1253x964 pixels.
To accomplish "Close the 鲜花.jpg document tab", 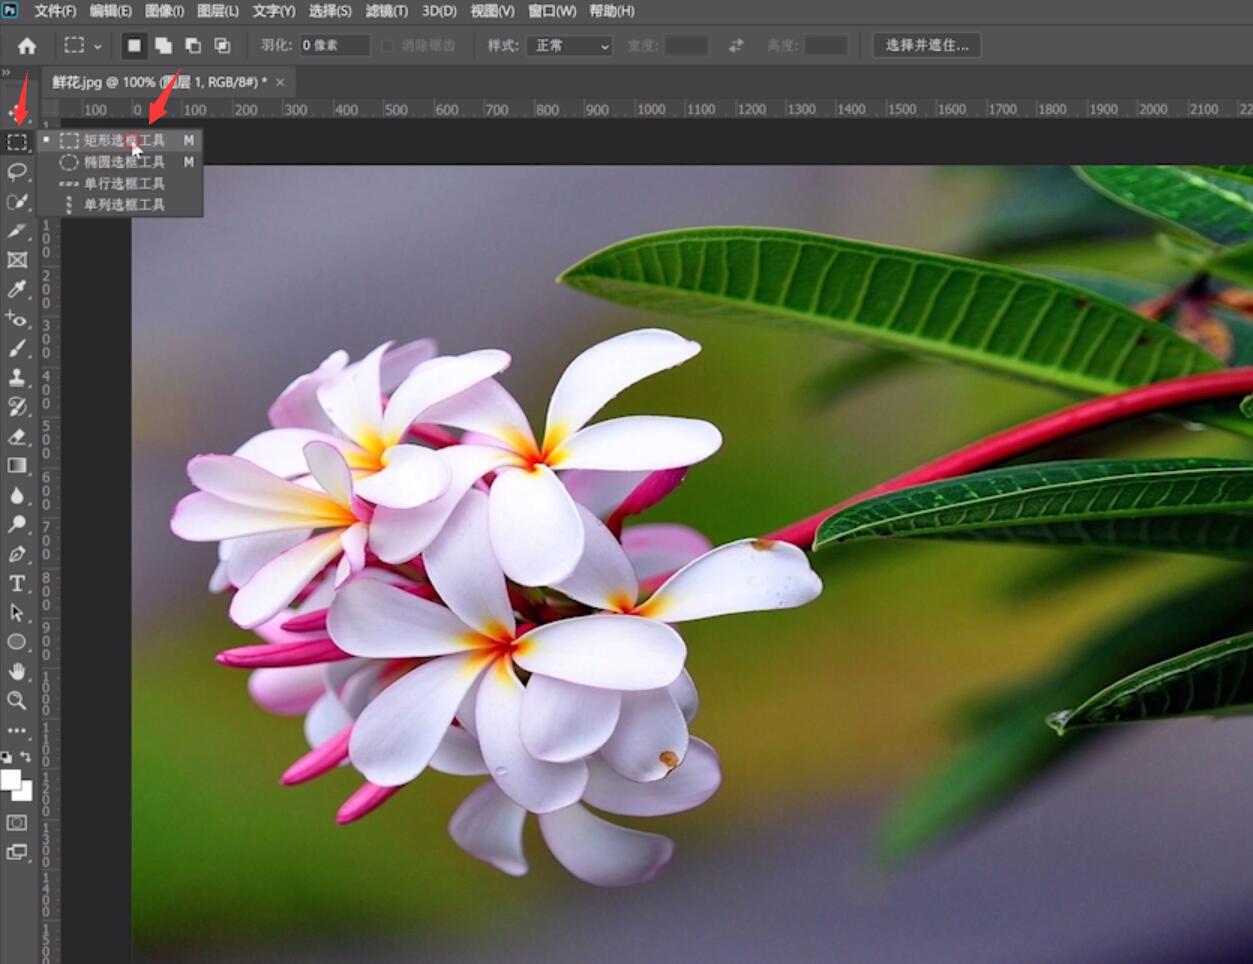I will coord(280,82).
